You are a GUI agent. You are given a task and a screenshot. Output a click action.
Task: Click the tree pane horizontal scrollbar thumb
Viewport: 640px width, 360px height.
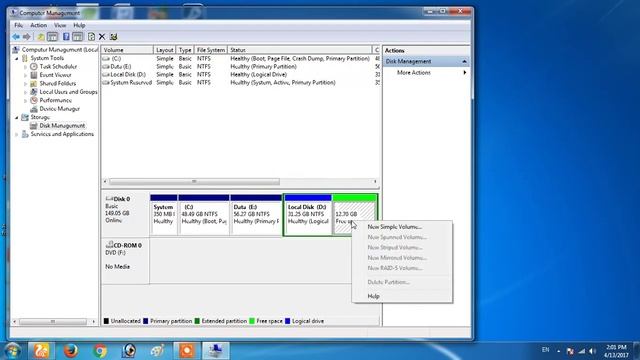coord(53,322)
